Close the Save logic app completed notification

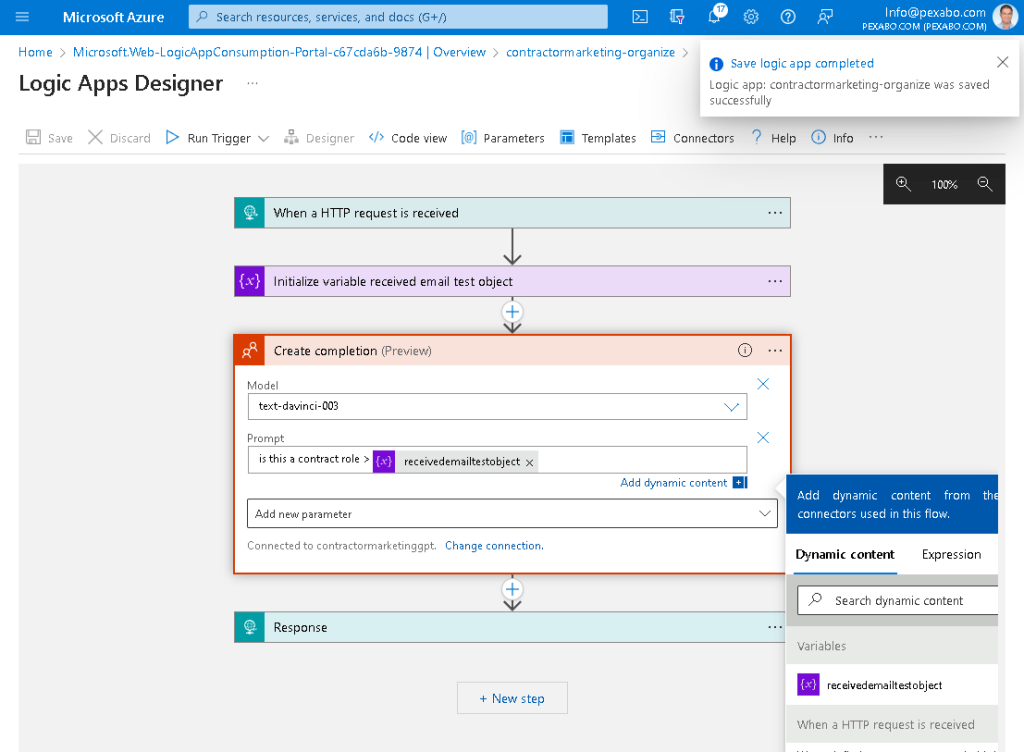click(x=1002, y=62)
